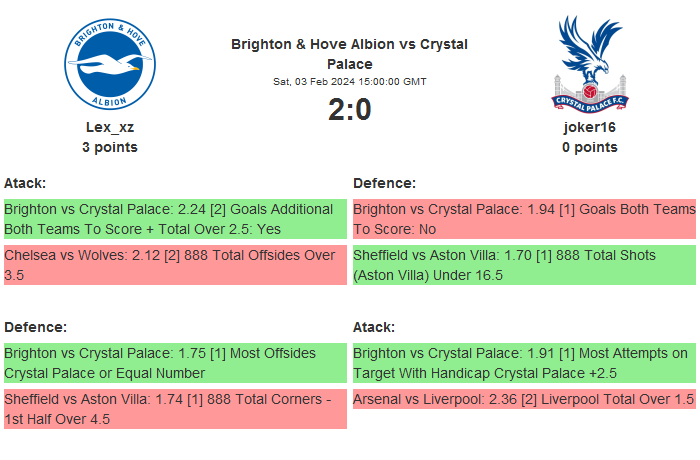Open the joker16 player profile name
The width and height of the screenshot is (700, 460).
coord(589,127)
